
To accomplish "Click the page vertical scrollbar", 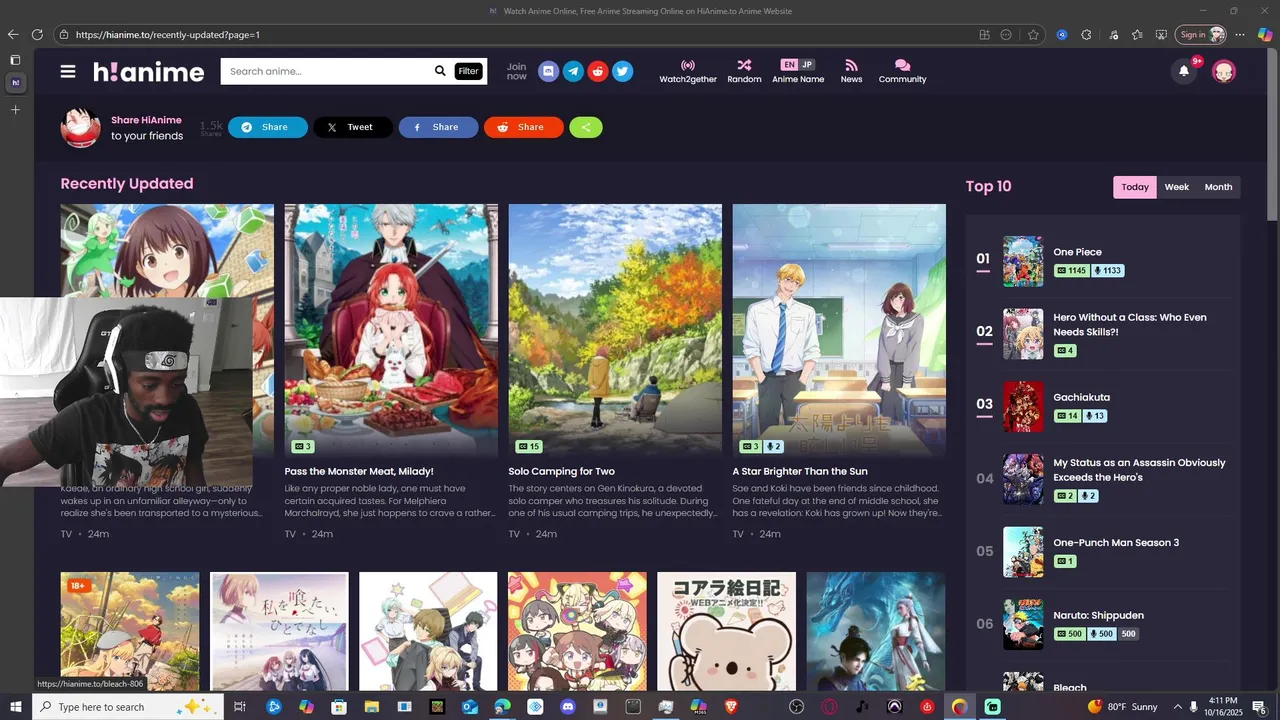I will [x=1272, y=135].
